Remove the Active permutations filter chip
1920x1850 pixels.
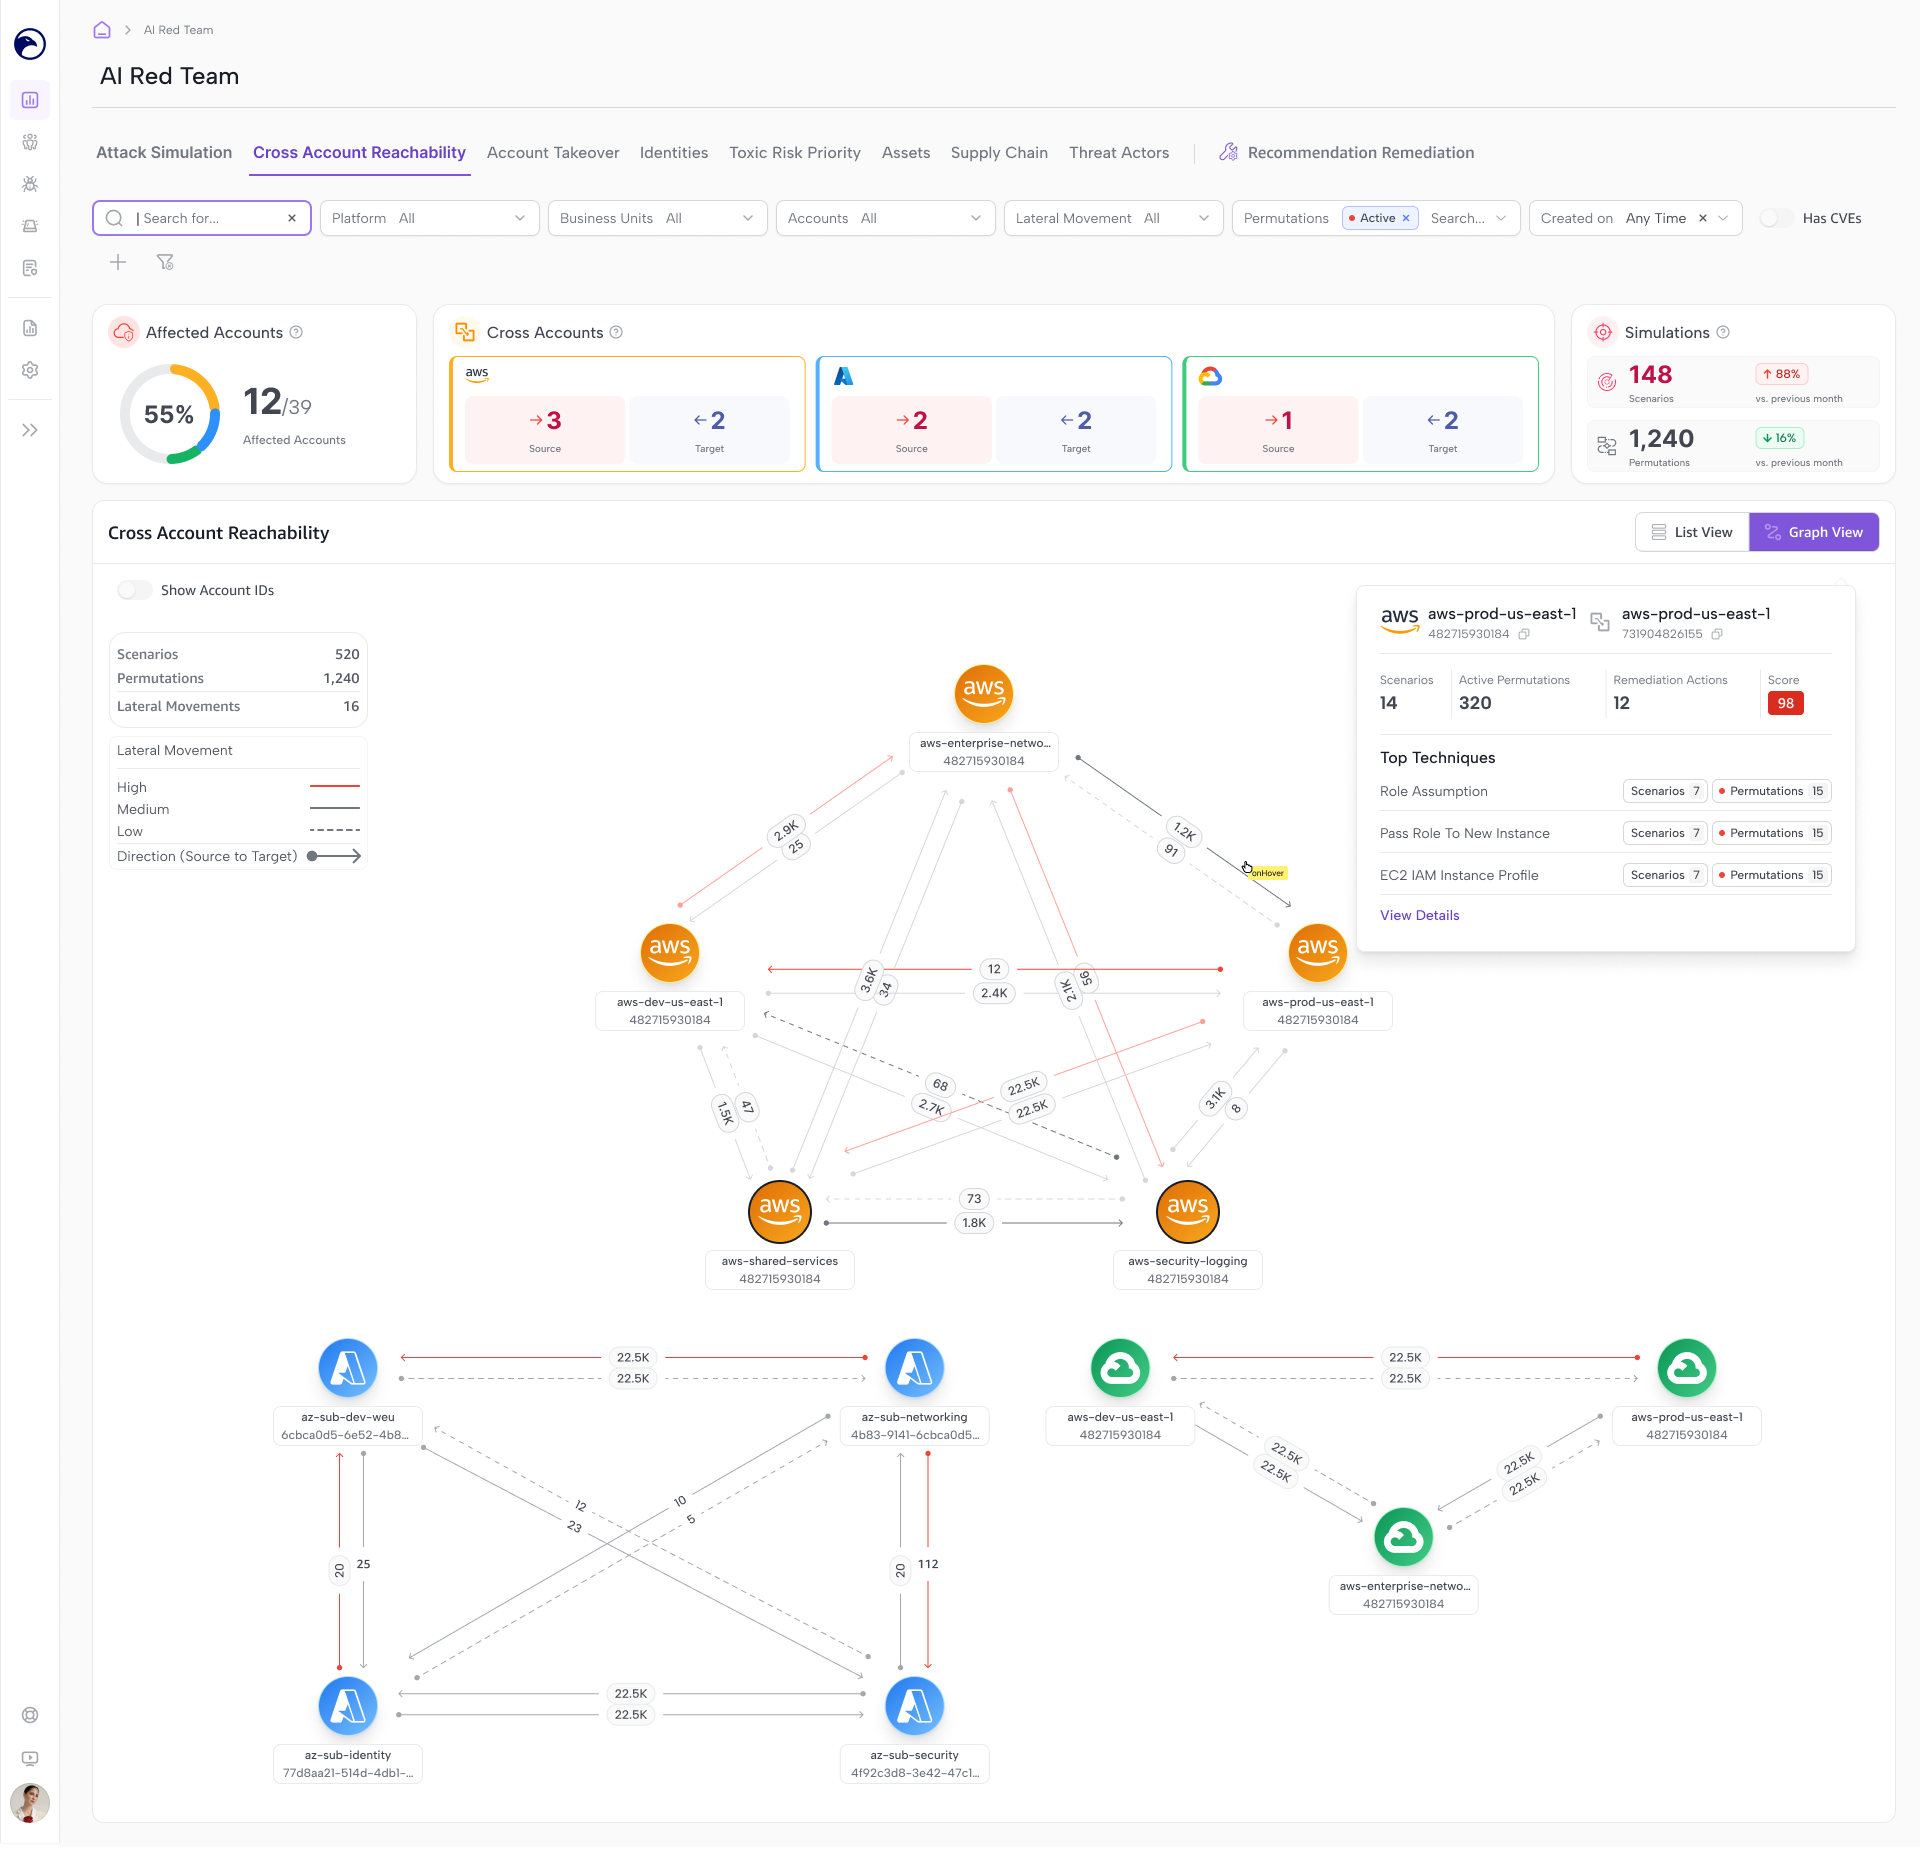tap(1406, 218)
